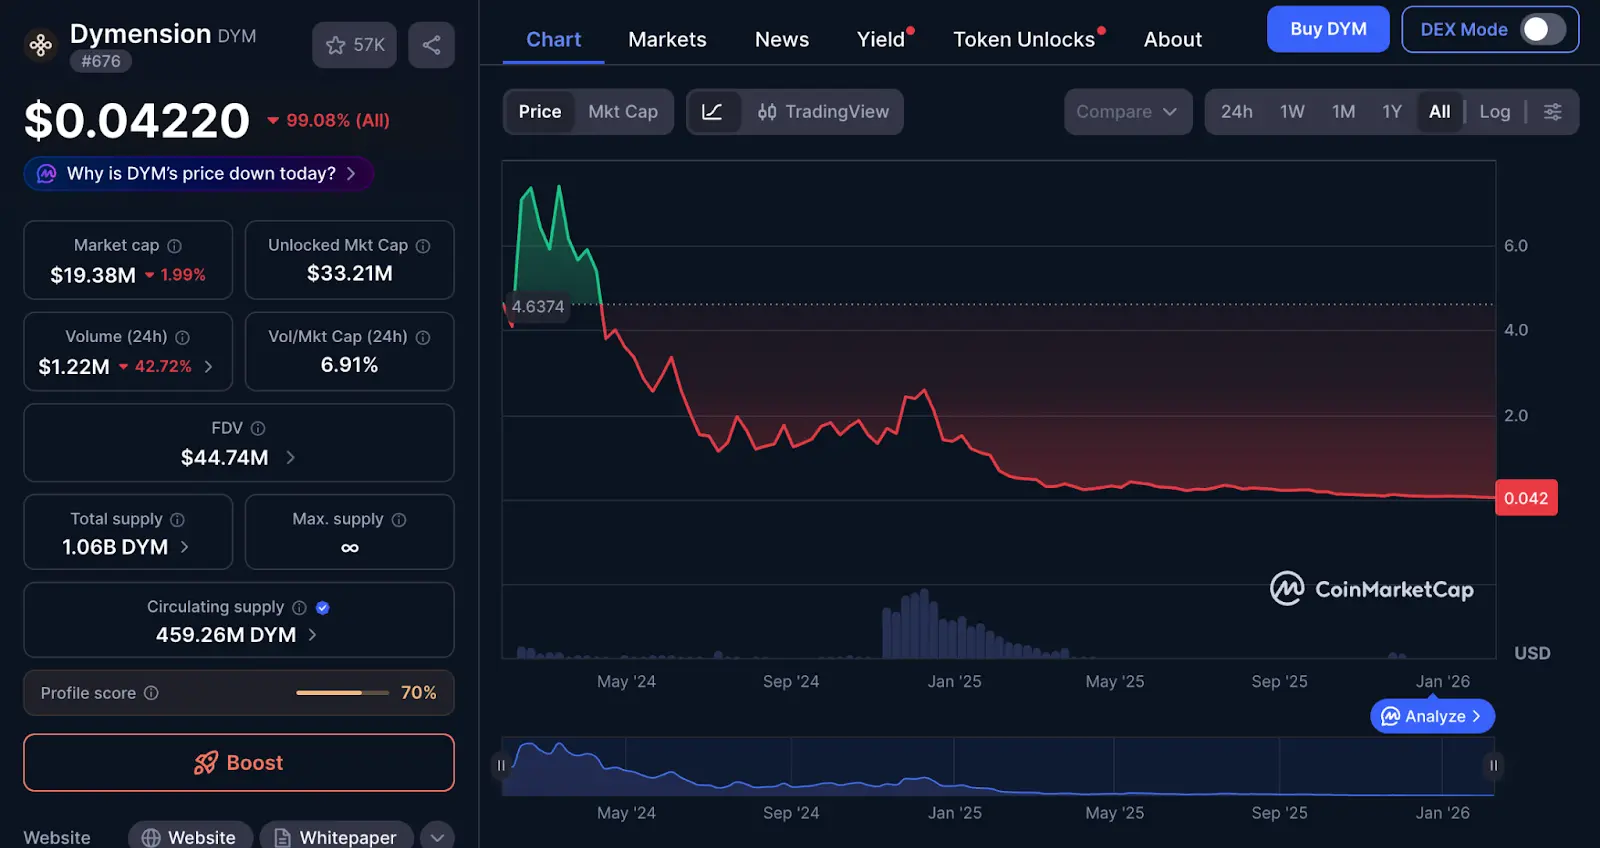Screen dimensions: 1600x848
Task: Click the left handle of timeline range slider
Action: [501, 766]
